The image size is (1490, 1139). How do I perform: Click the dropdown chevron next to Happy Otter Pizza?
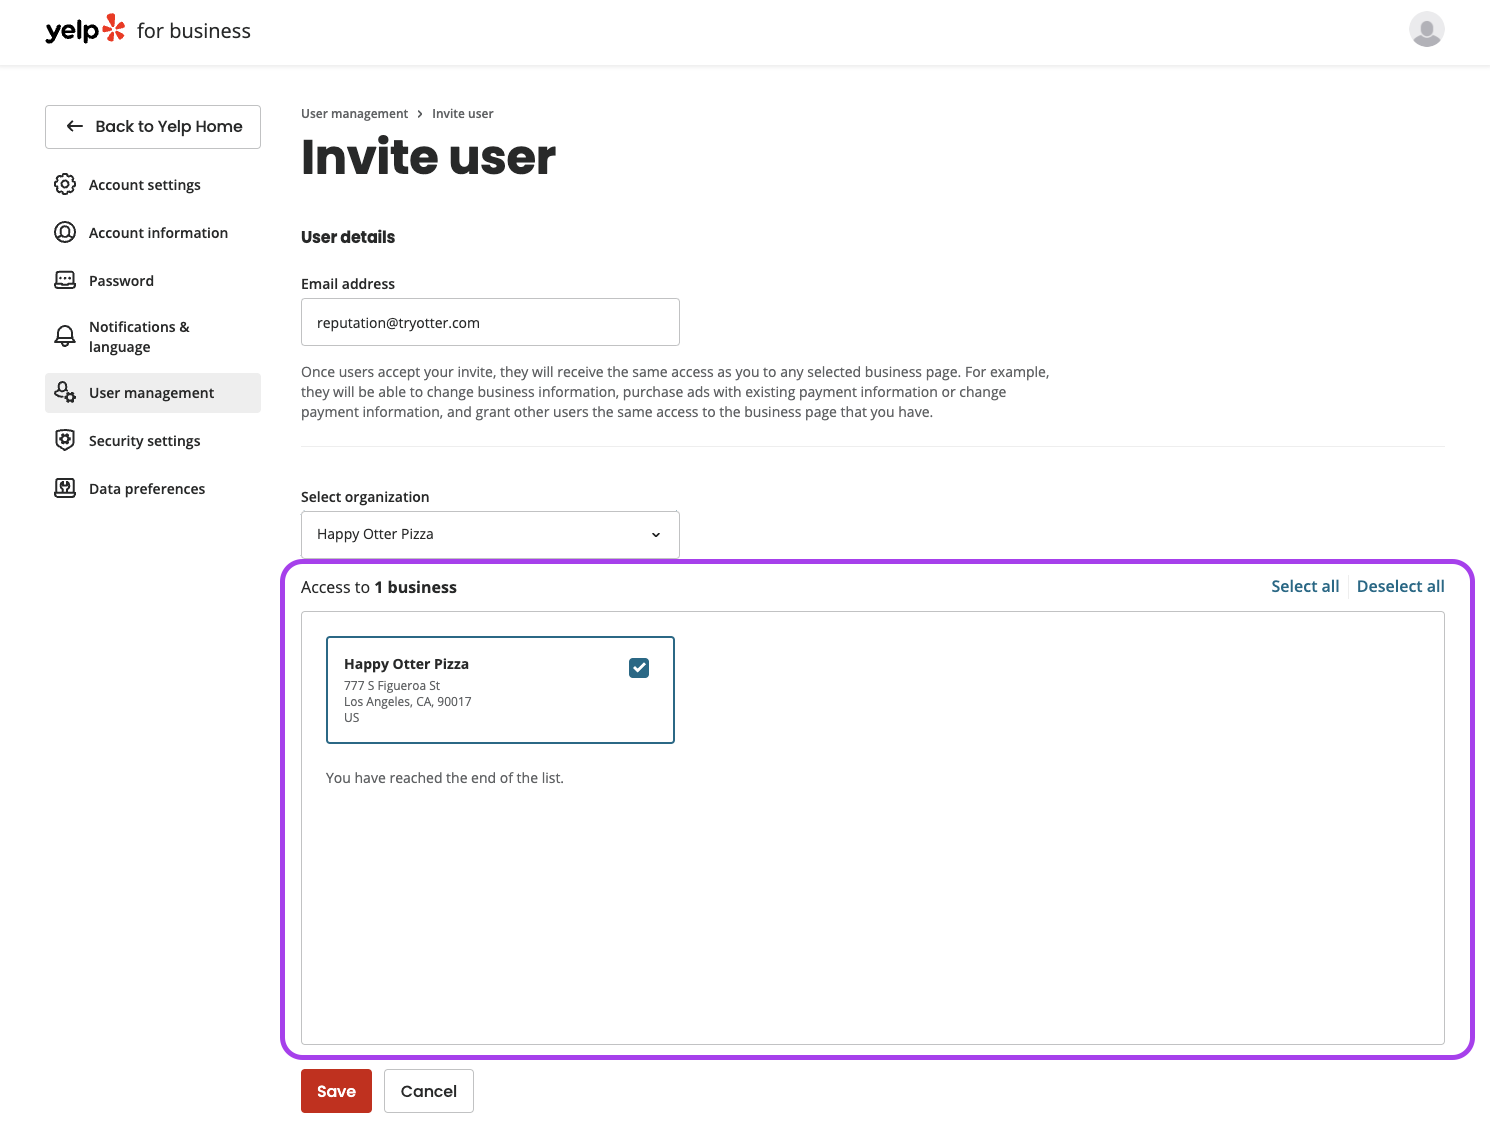coord(656,535)
